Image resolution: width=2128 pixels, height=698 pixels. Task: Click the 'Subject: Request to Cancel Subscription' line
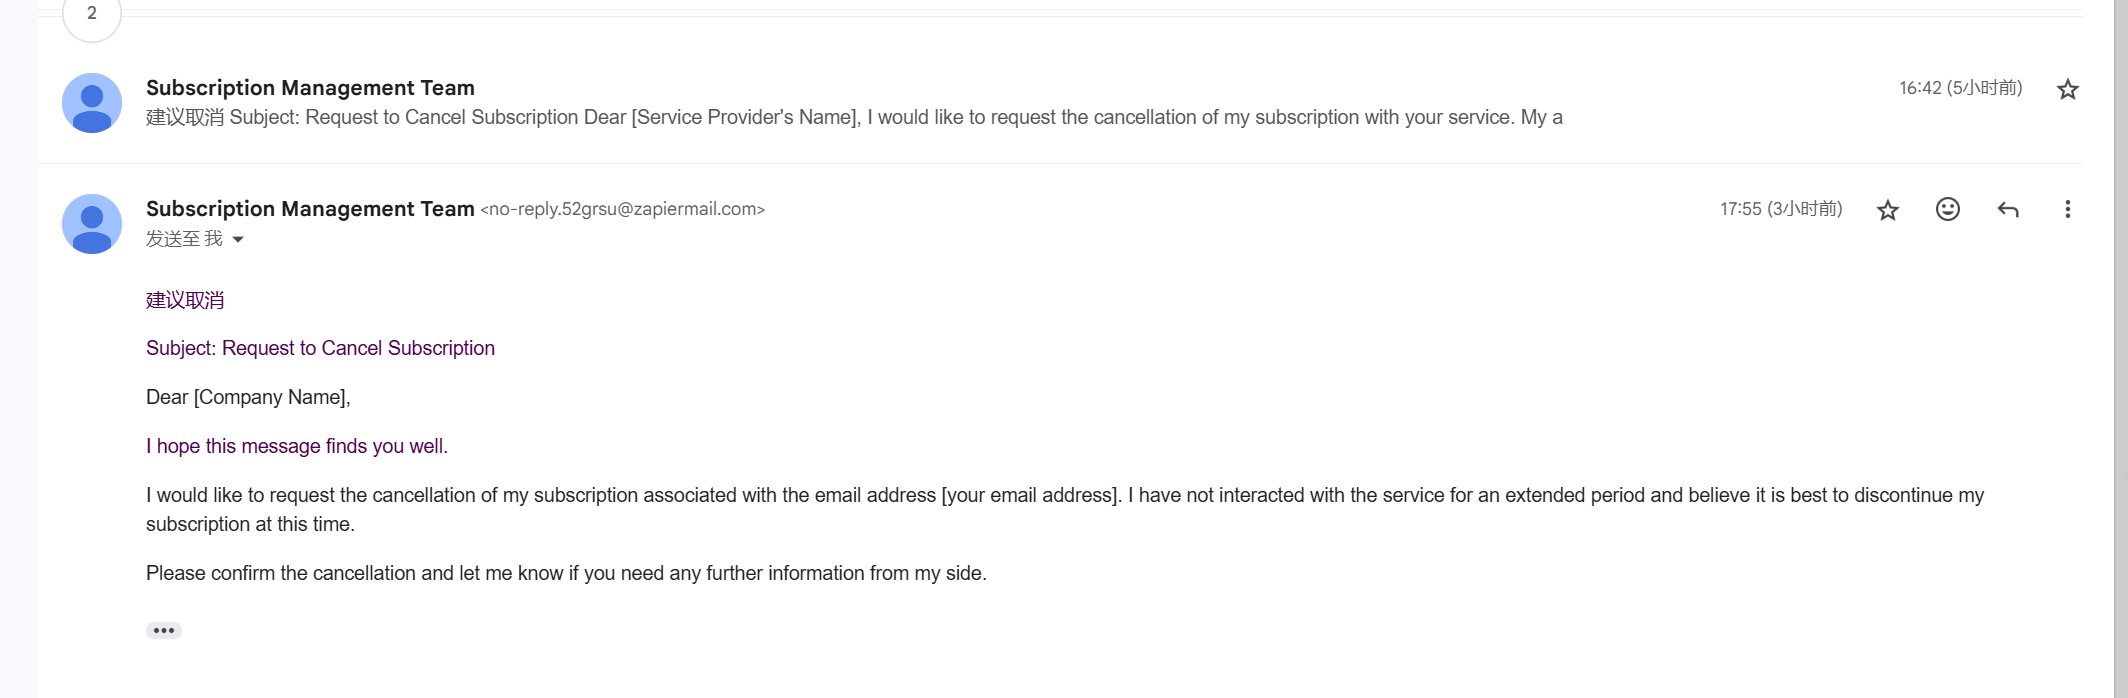320,348
